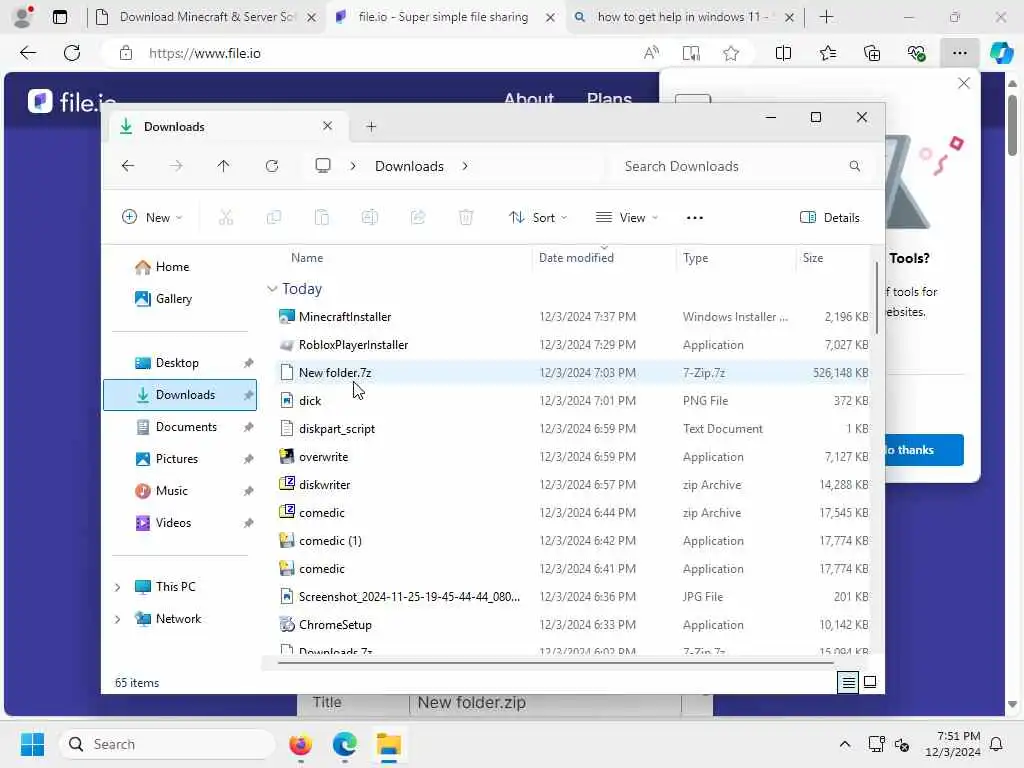The image size is (1024, 768).
Task: Click the Explorer vertical scrollbar
Action: [876, 297]
